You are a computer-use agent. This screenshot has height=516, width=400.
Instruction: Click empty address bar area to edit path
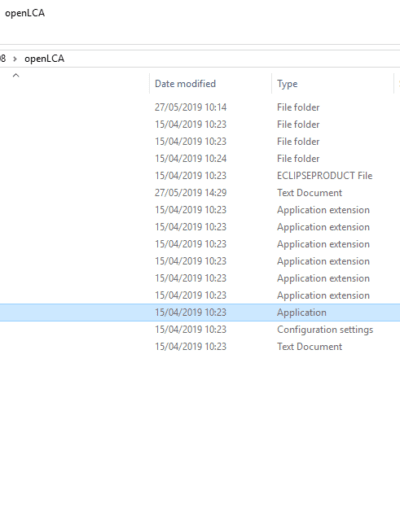[x=233, y=59]
